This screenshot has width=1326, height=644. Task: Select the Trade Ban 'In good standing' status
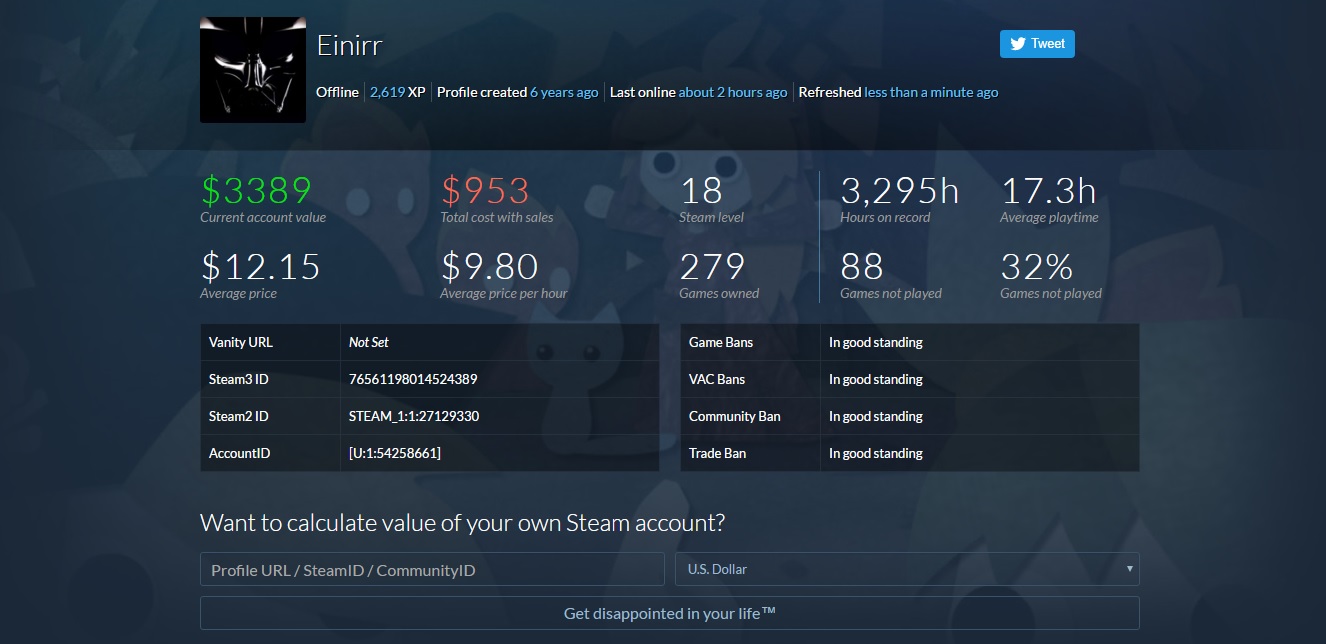(876, 453)
